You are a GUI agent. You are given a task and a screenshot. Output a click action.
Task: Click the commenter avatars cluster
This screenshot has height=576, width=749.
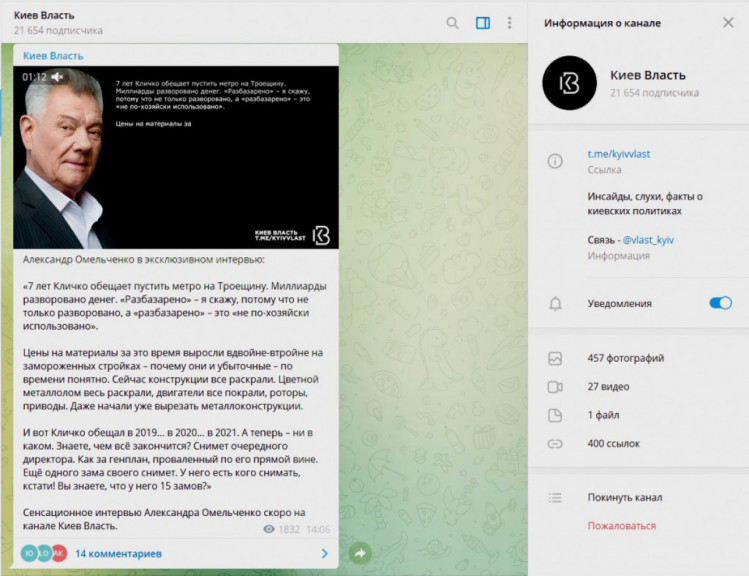point(44,553)
